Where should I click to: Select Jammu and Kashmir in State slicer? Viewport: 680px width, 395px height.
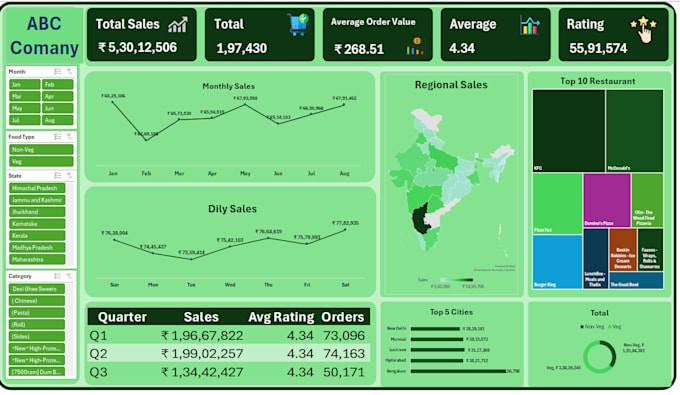click(x=37, y=200)
